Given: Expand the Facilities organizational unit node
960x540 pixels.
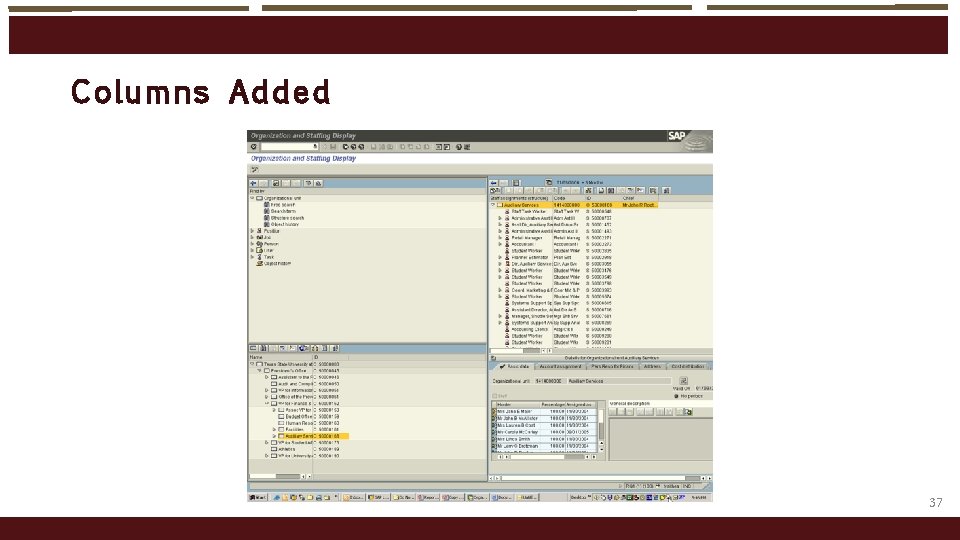Looking at the screenshot, I should coord(274,429).
